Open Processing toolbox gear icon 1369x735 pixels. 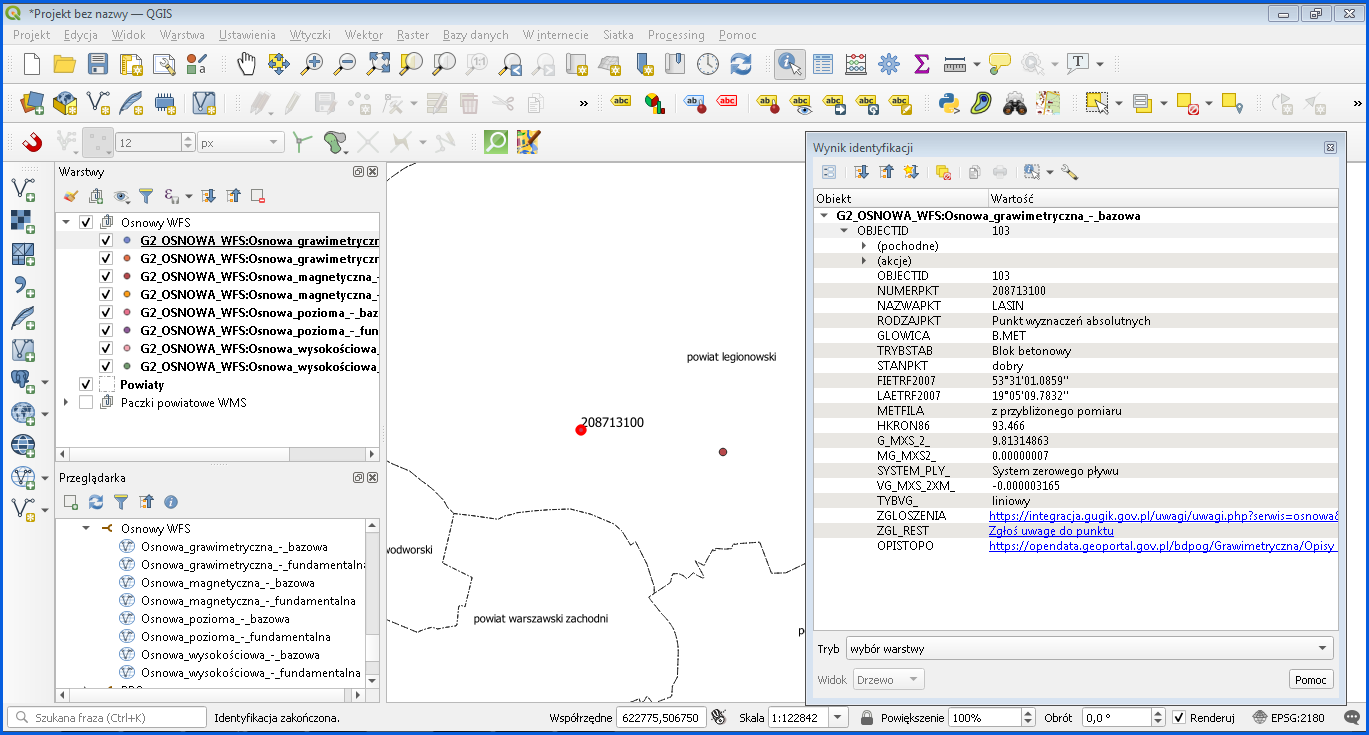pyautogui.click(x=889, y=64)
